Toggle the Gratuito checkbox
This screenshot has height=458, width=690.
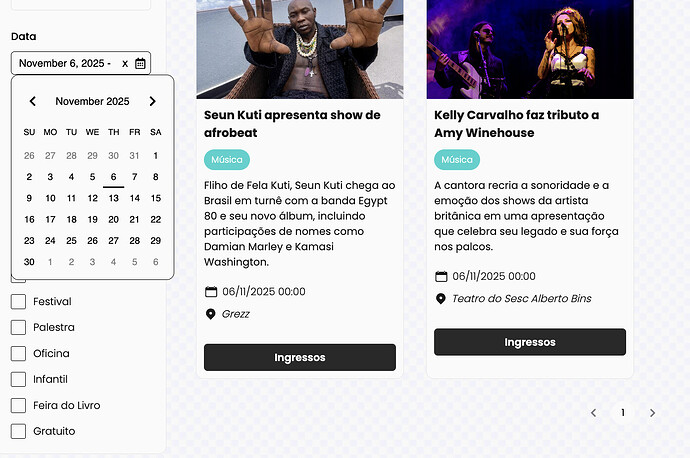[18, 431]
